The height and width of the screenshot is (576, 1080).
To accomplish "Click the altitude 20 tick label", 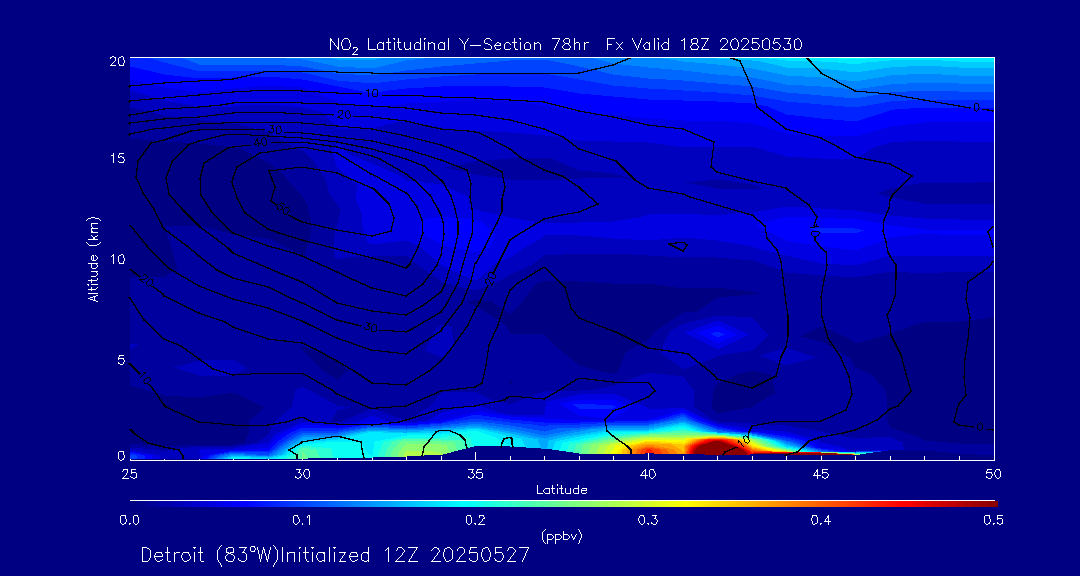I will coord(116,61).
